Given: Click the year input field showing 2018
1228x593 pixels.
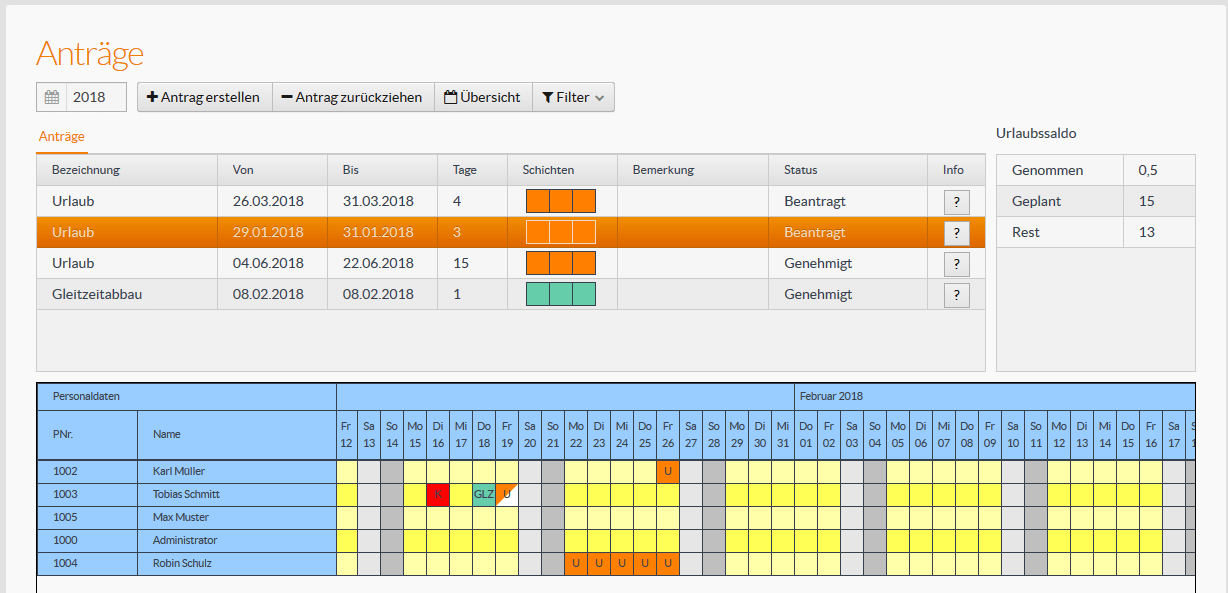Looking at the screenshot, I should [96, 97].
